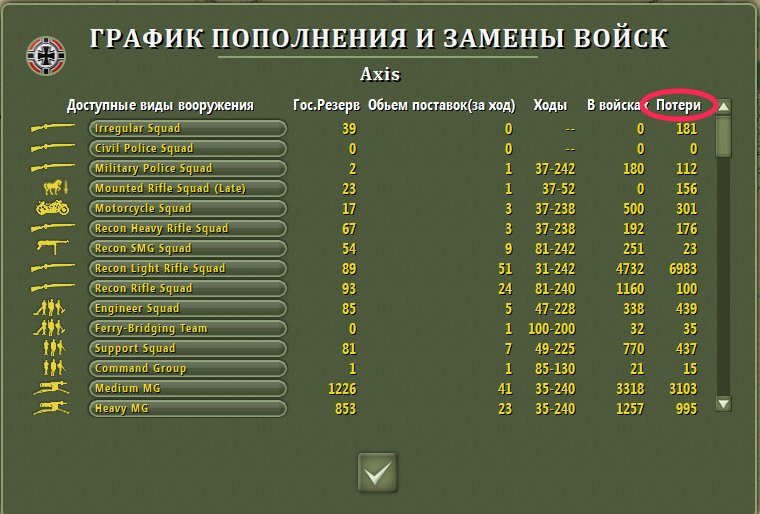This screenshot has width=760, height=514.
Task: Click the turns value 100-200
Action: pyautogui.click(x=552, y=329)
